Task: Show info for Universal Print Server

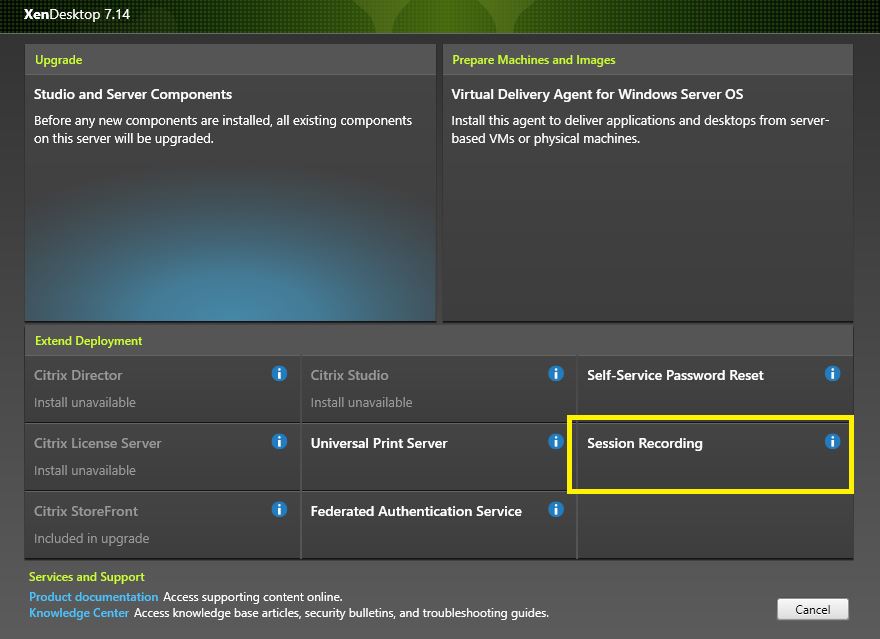Action: pyautogui.click(x=556, y=442)
